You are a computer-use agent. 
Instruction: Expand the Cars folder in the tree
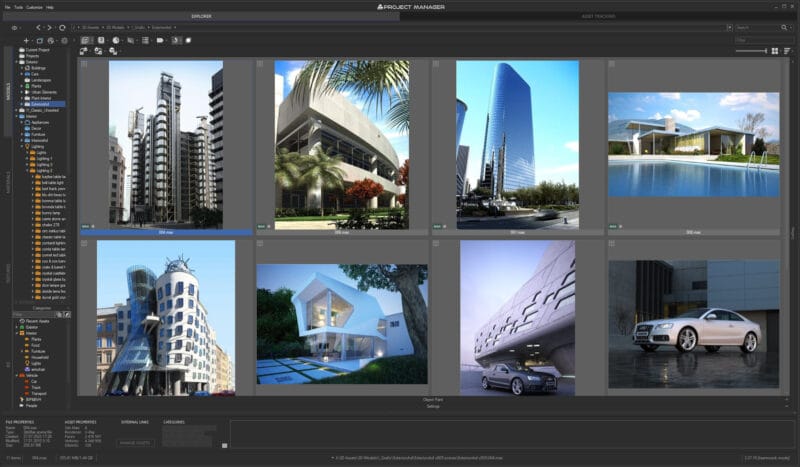point(22,74)
